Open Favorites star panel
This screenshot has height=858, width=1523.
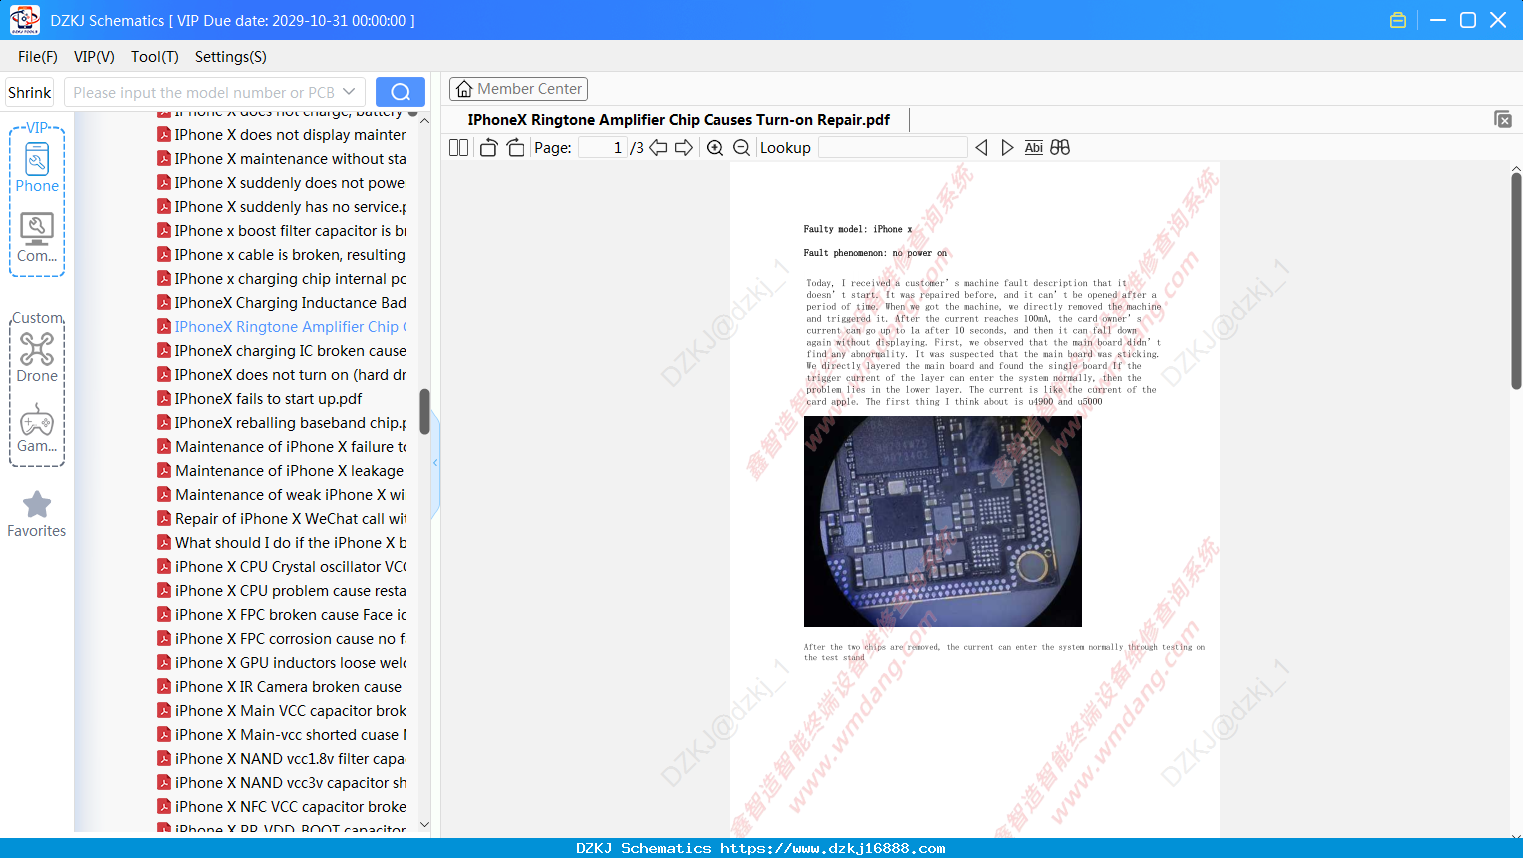tap(37, 515)
